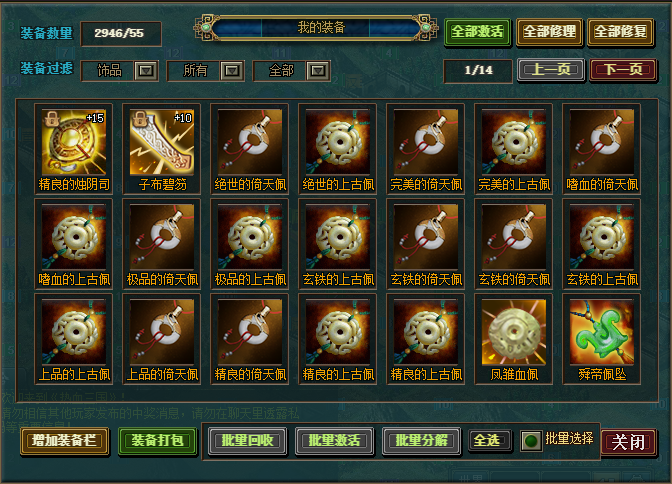
Task: Click the green 舜帝佩坠 pendant icon
Action: pos(602,332)
